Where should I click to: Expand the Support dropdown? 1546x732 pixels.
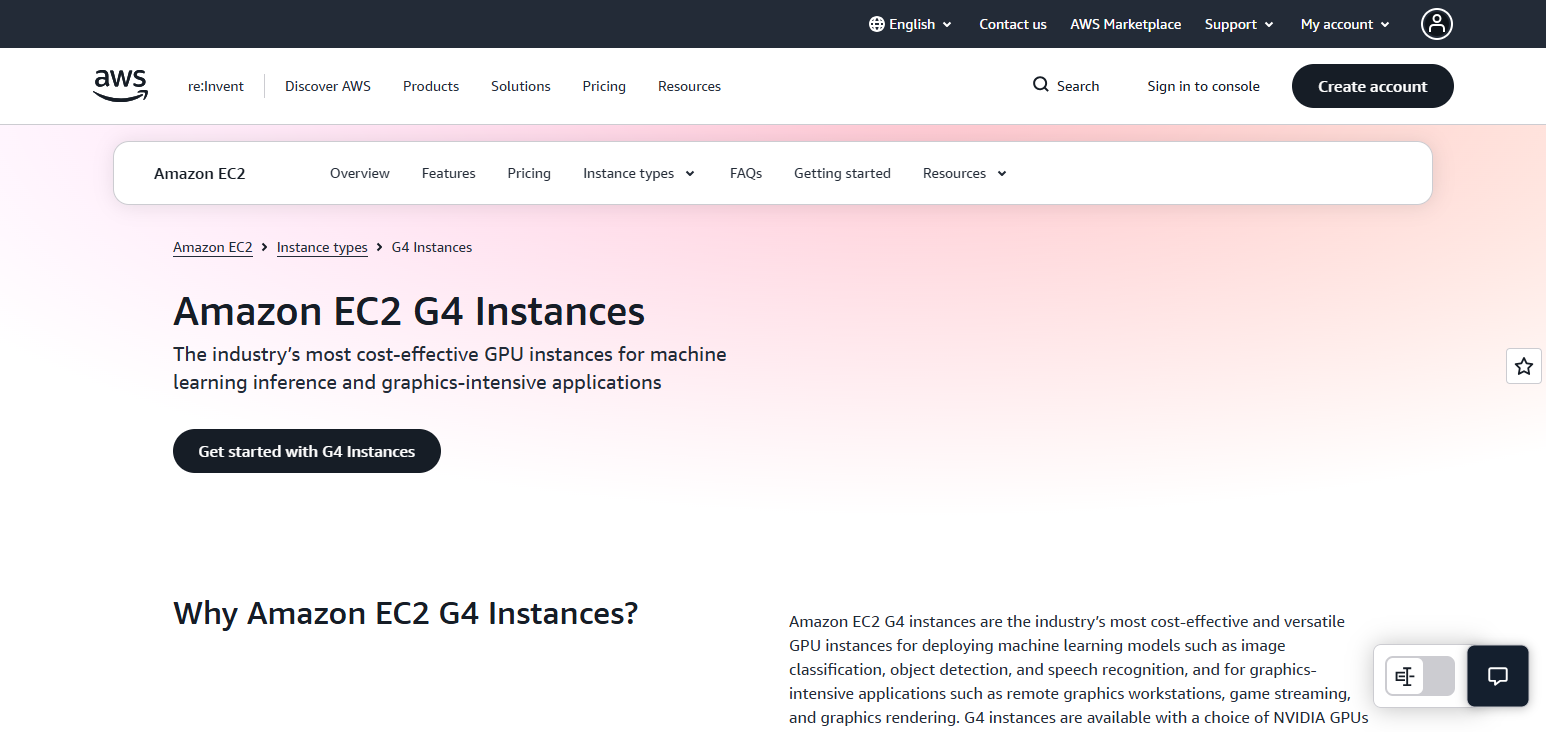click(x=1239, y=24)
